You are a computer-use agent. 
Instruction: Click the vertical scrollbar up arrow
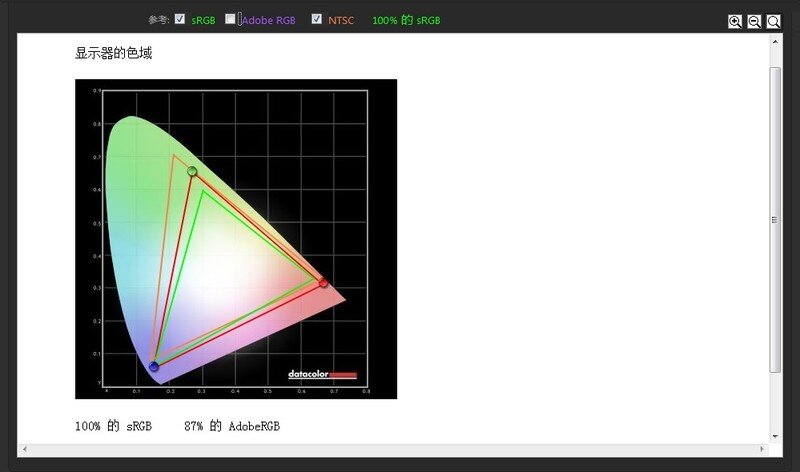pyautogui.click(x=775, y=40)
